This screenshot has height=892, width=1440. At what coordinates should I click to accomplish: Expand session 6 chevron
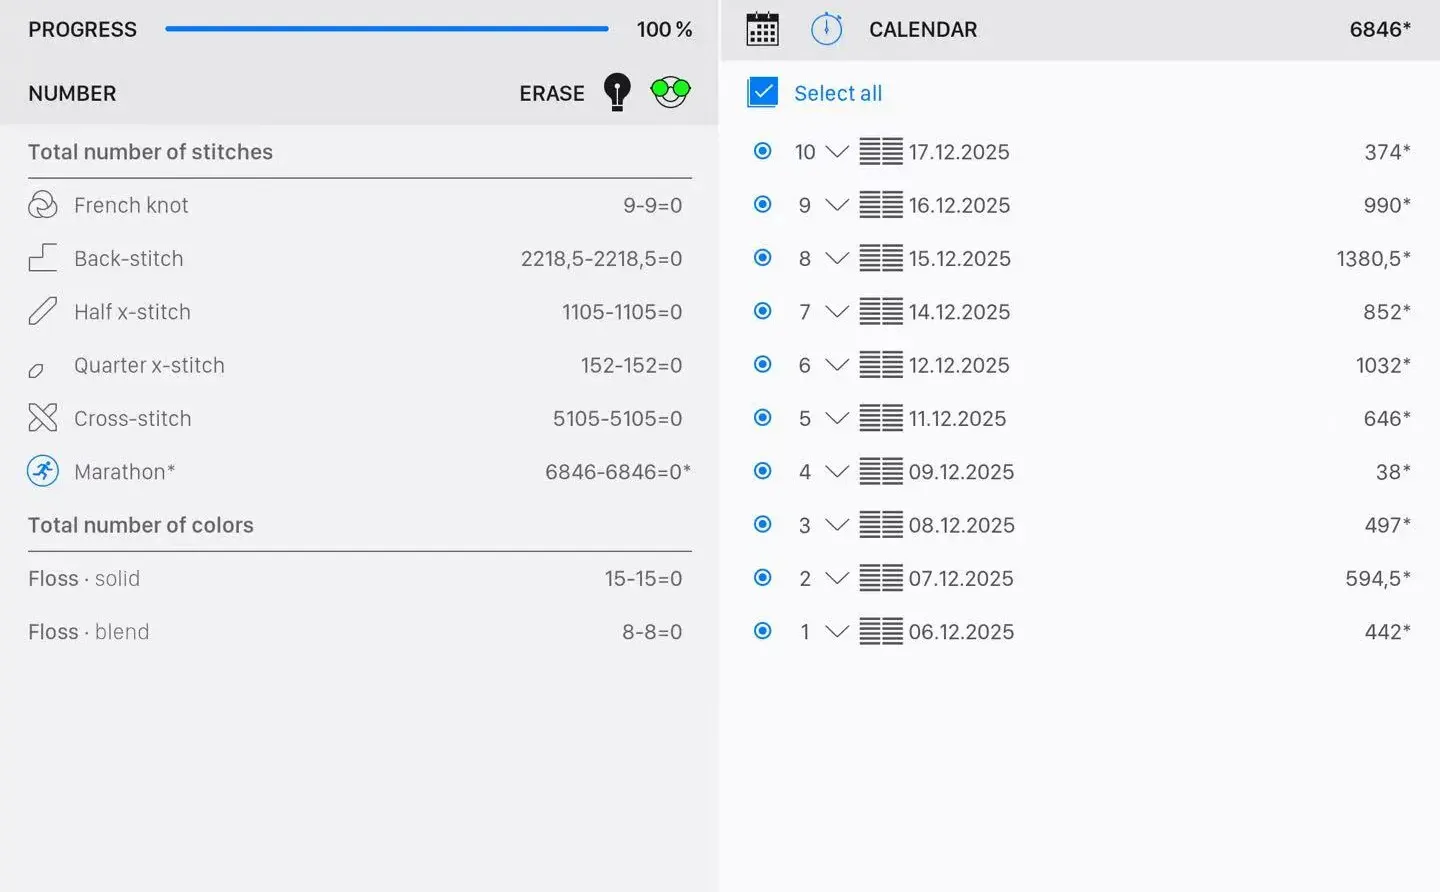pyautogui.click(x=837, y=365)
